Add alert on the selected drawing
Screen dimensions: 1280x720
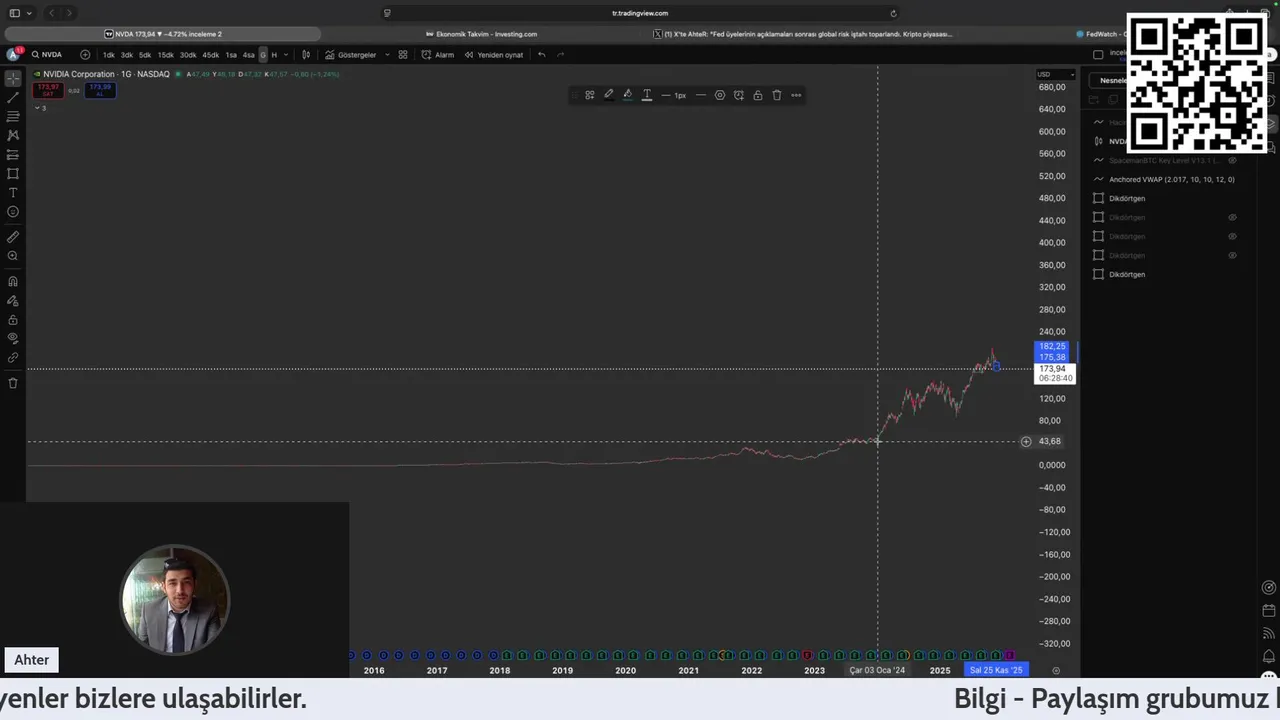pyautogui.click(x=739, y=95)
